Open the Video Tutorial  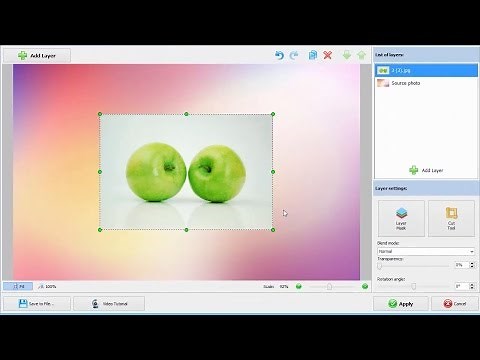pos(109,304)
